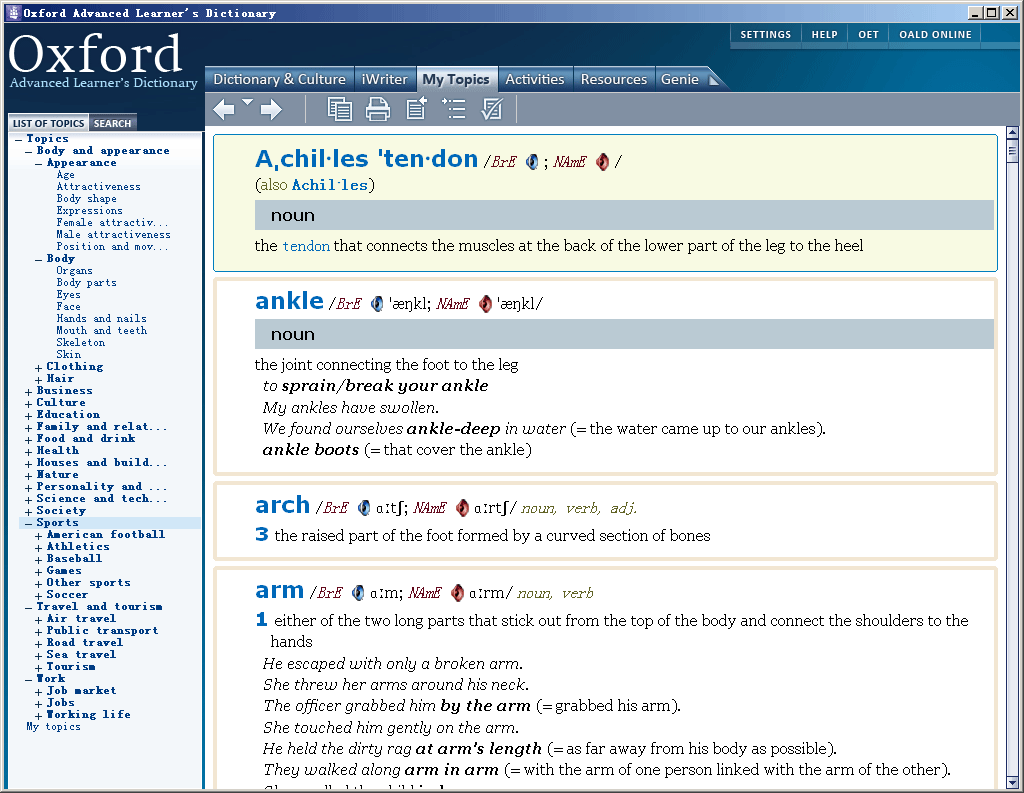1024x793 pixels.
Task: Select Hands and nails topic
Action: (x=101, y=319)
